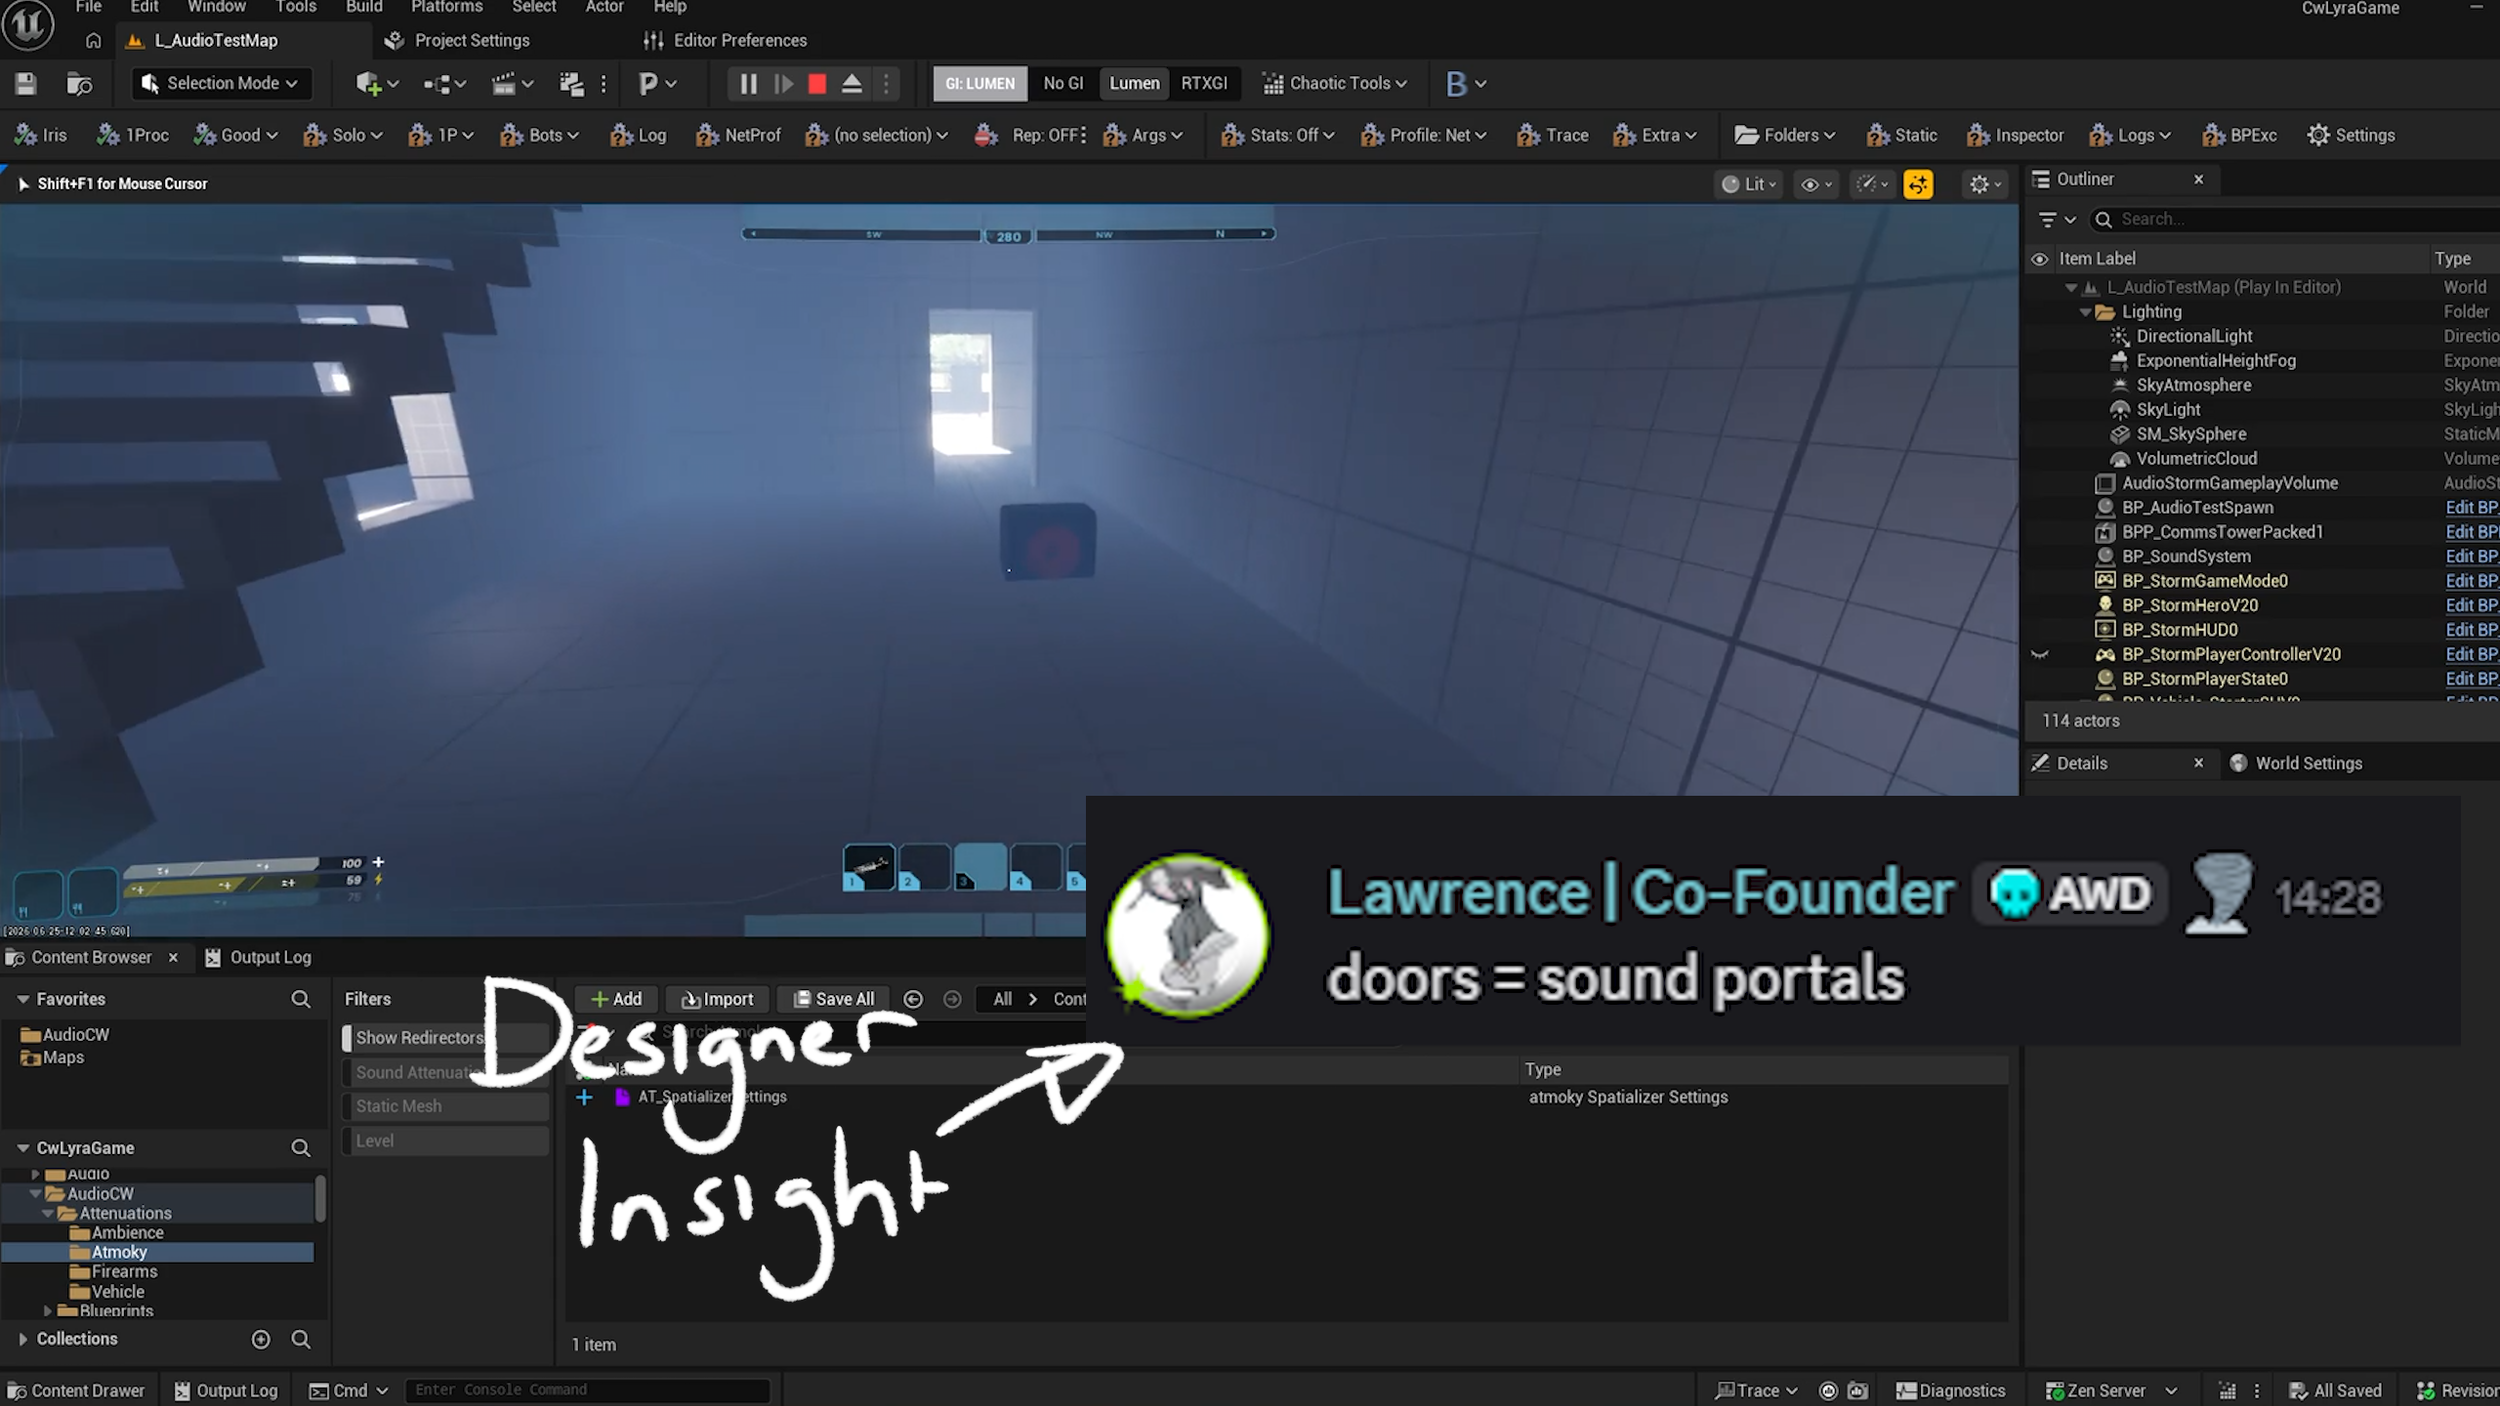
Task: Open the Selection Mode dropdown
Action: coord(220,84)
